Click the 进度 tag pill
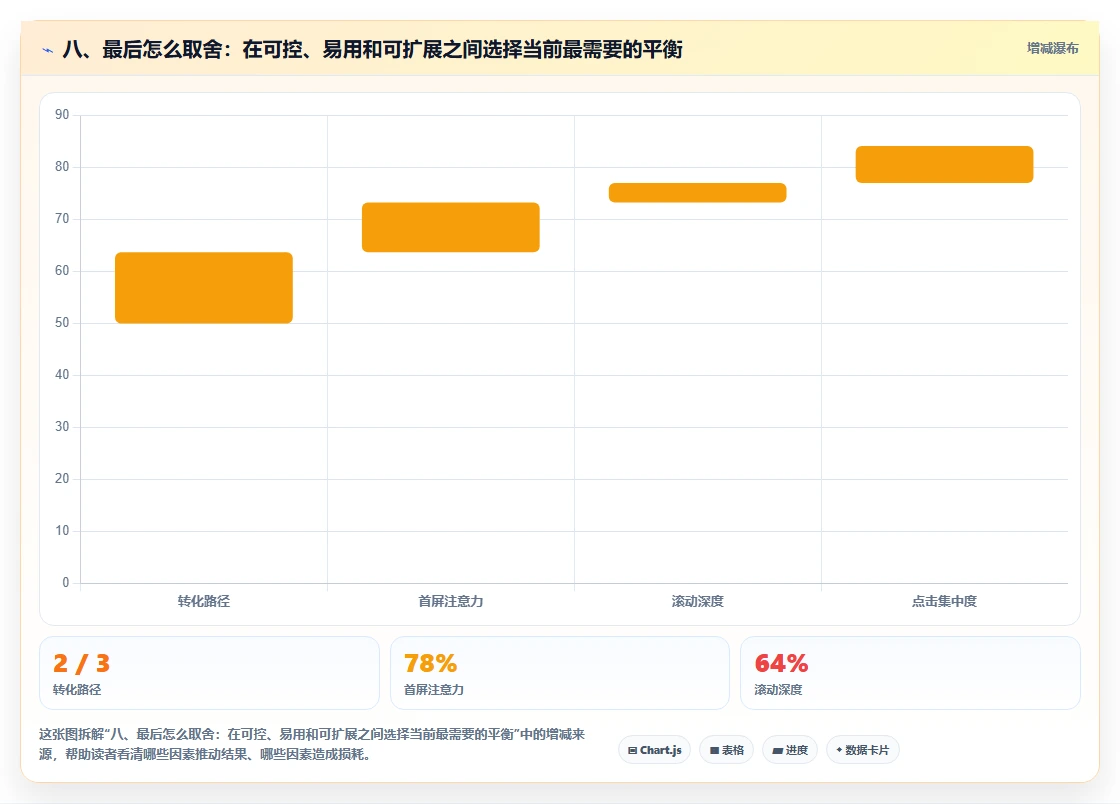Image resolution: width=1120 pixels, height=804 pixels. pos(790,750)
